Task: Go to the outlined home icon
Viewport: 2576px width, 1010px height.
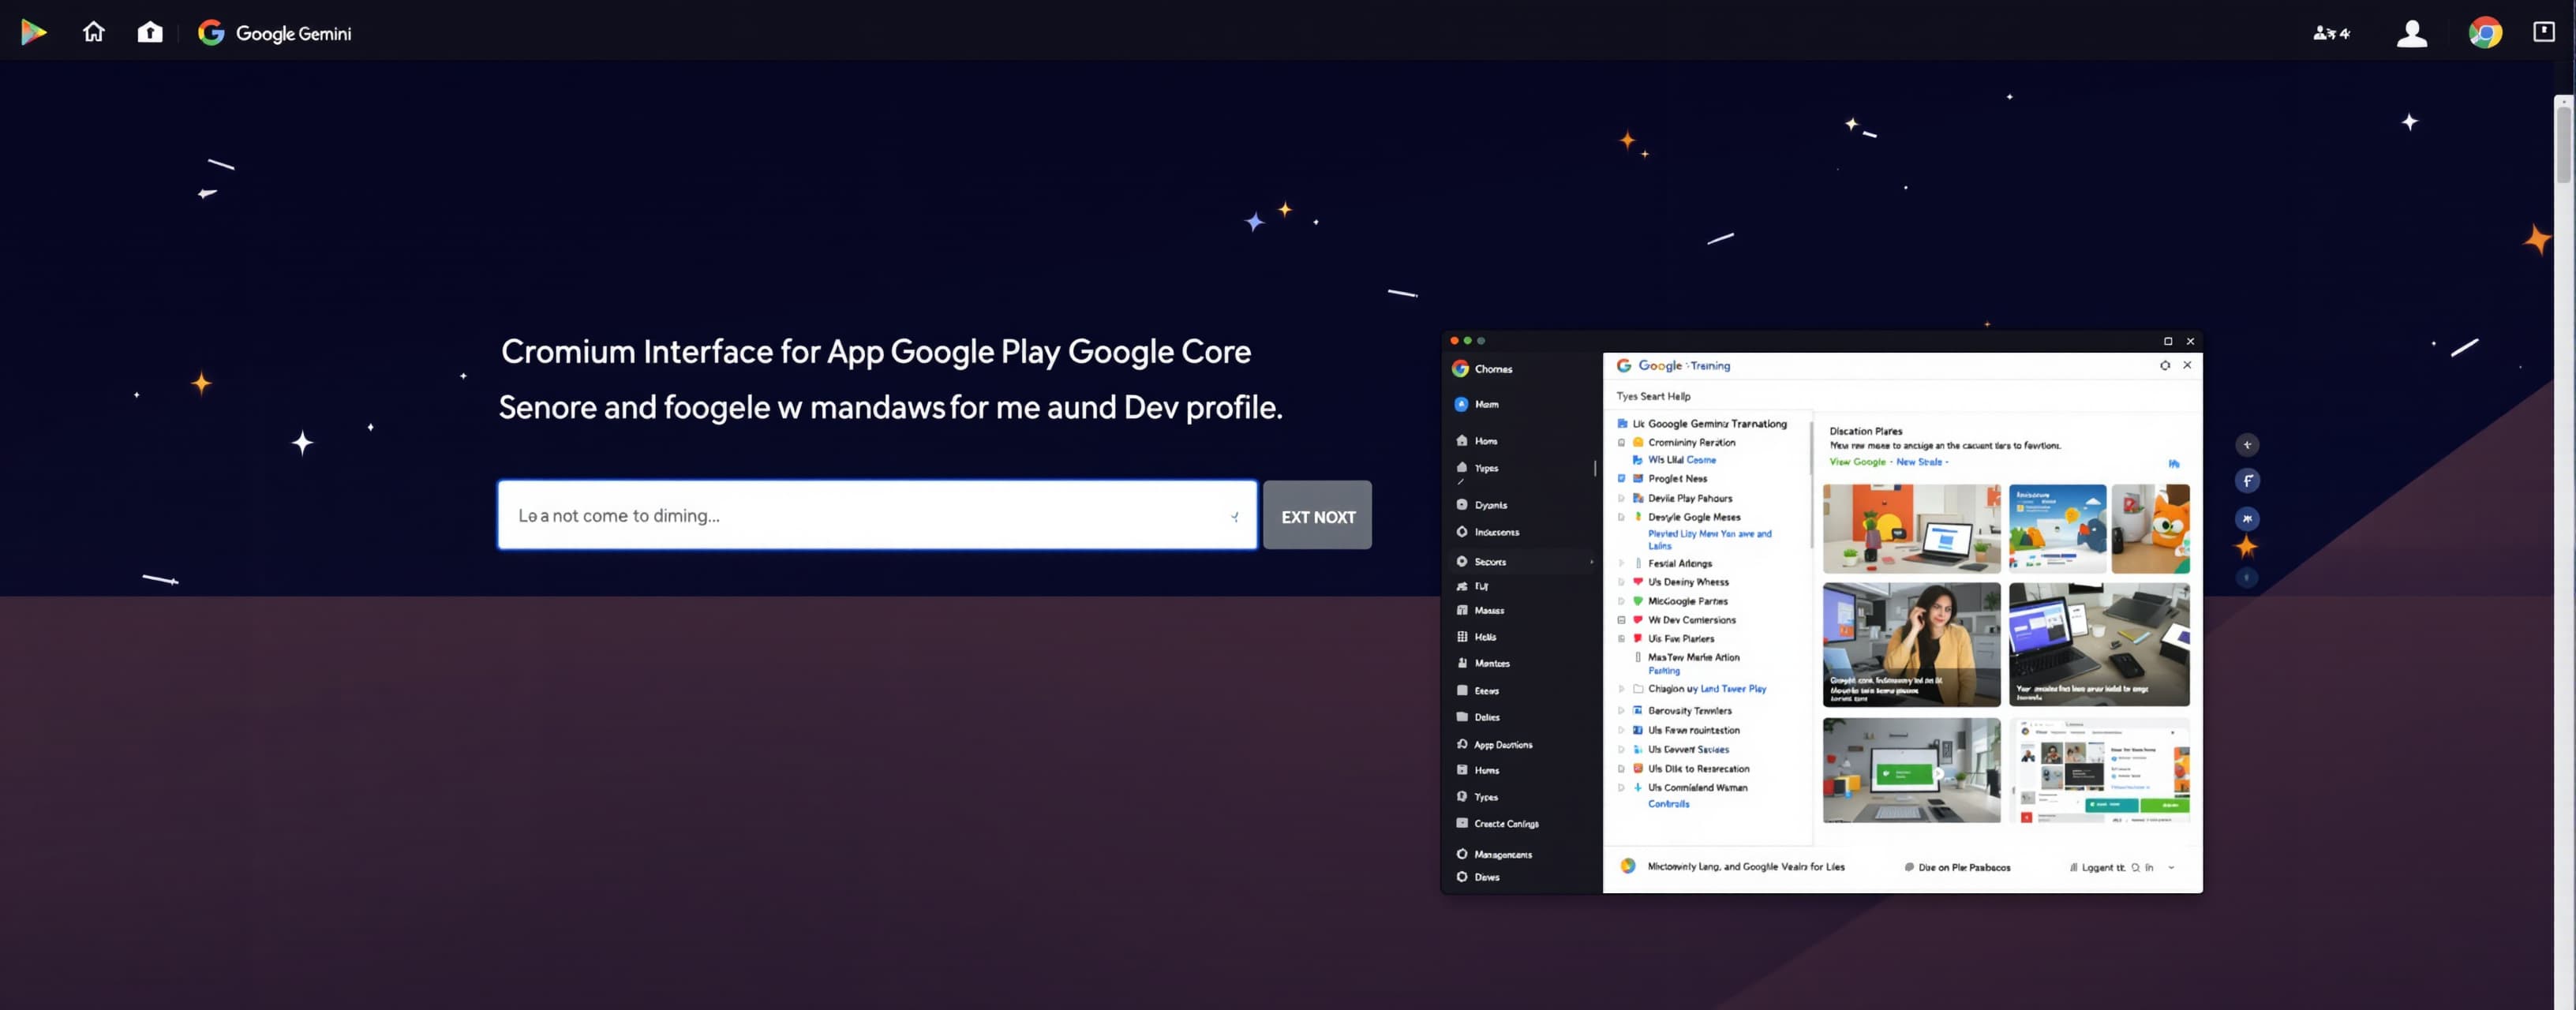Action: tap(94, 32)
